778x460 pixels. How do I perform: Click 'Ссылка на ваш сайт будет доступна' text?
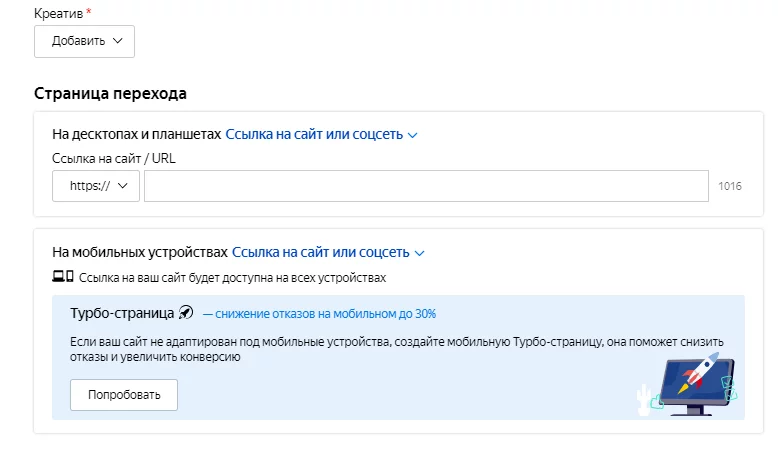pyautogui.click(x=232, y=277)
